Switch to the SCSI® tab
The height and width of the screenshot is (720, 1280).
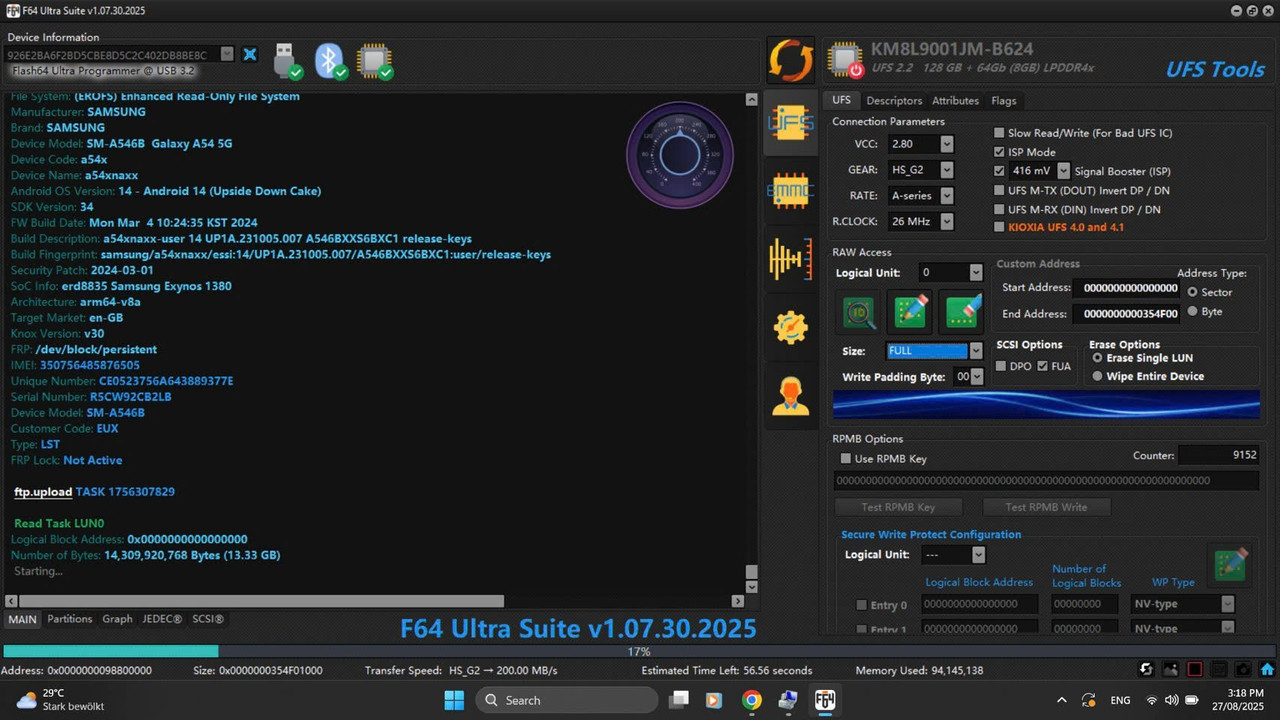[x=208, y=619]
